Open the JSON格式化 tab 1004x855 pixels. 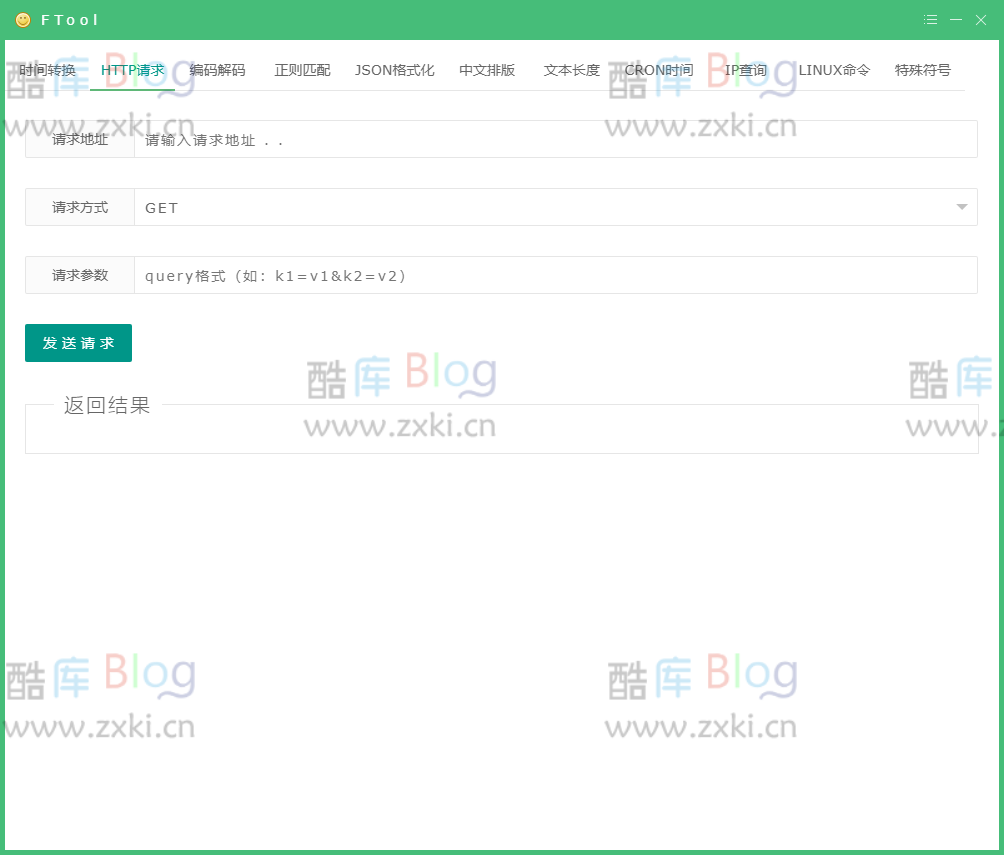pos(394,70)
